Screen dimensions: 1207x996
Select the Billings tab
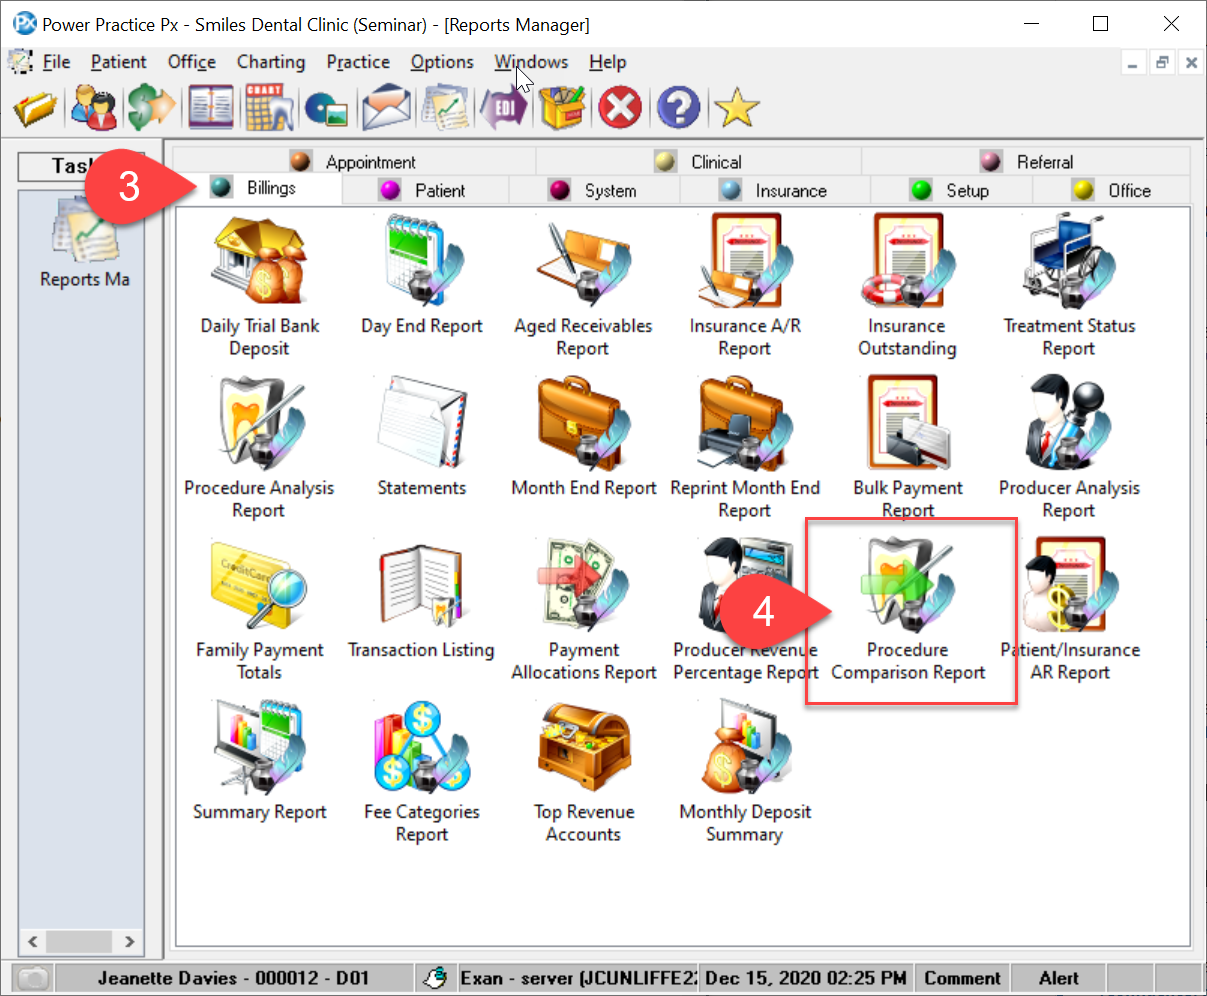[258, 188]
